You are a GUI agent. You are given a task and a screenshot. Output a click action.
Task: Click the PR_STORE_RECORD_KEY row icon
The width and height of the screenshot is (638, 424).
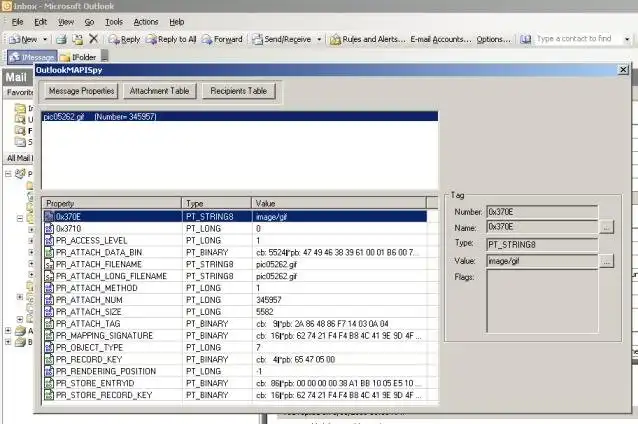point(49,395)
